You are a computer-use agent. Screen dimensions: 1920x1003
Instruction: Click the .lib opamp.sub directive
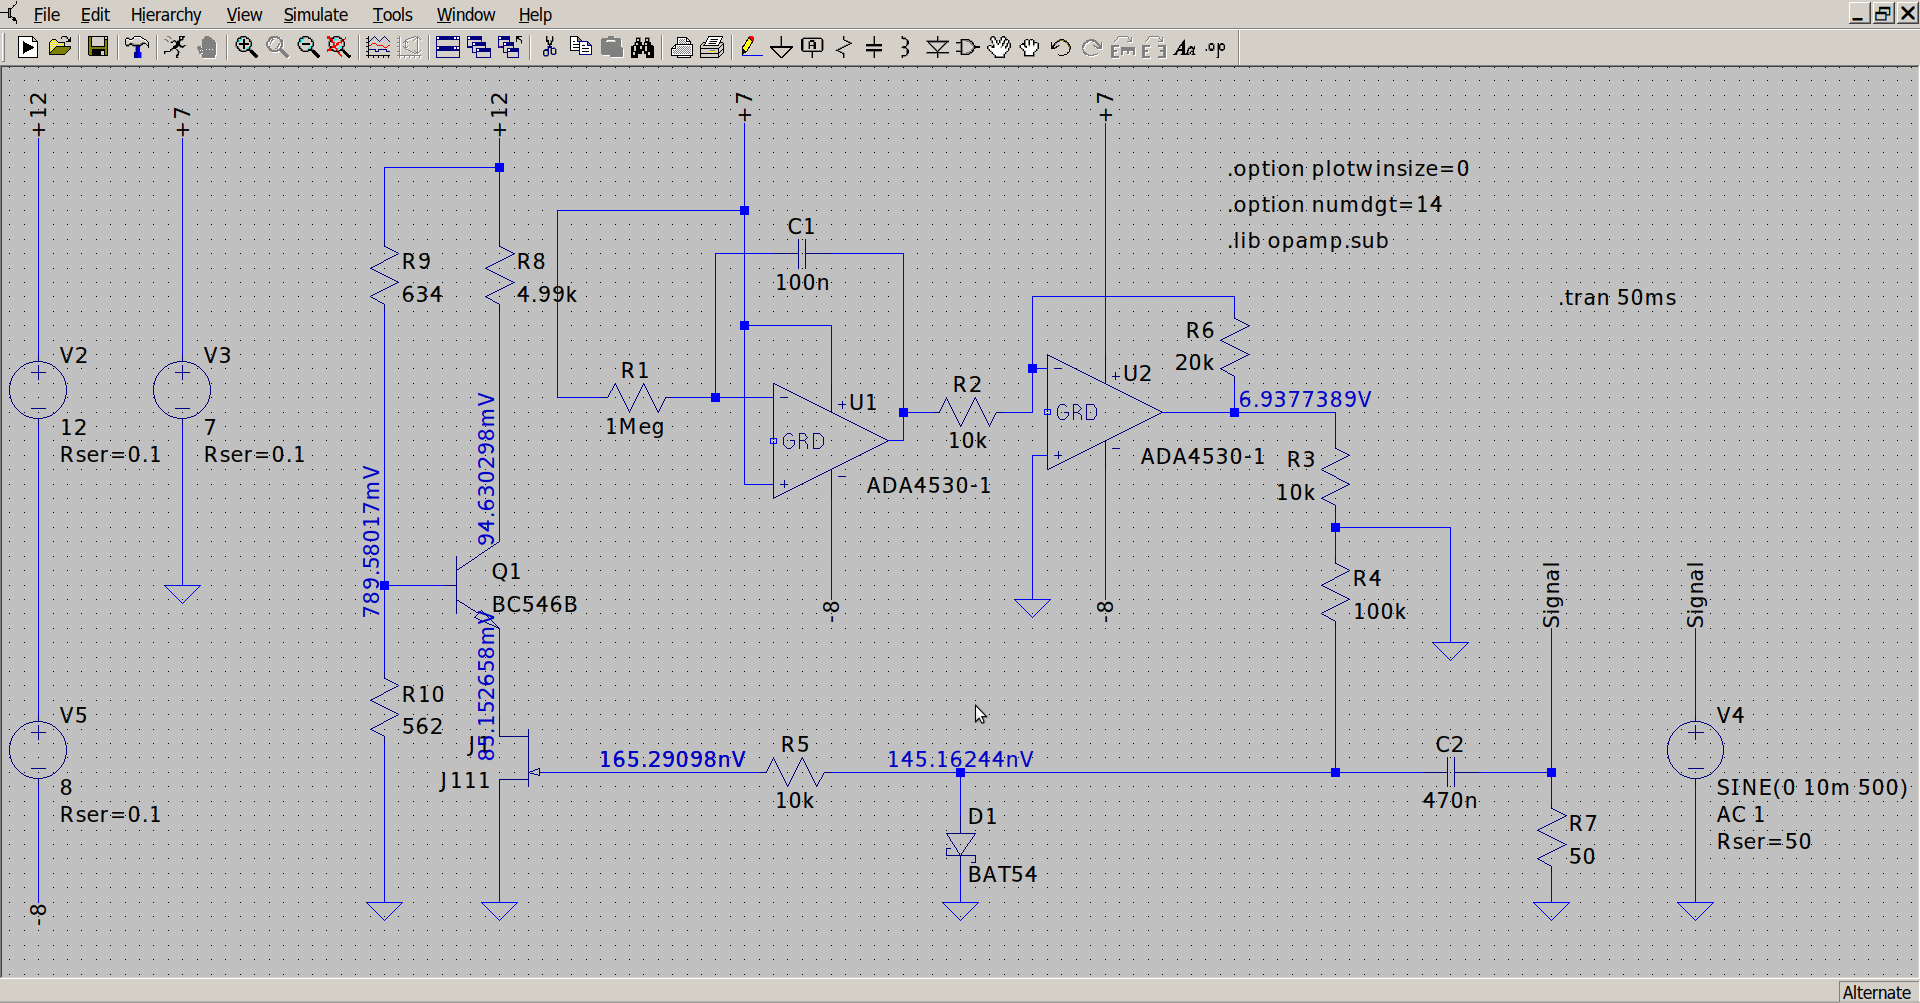point(1308,240)
